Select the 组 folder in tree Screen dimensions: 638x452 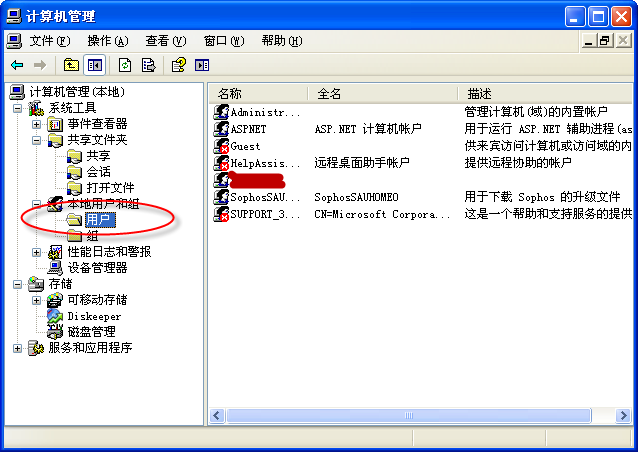click(92, 236)
